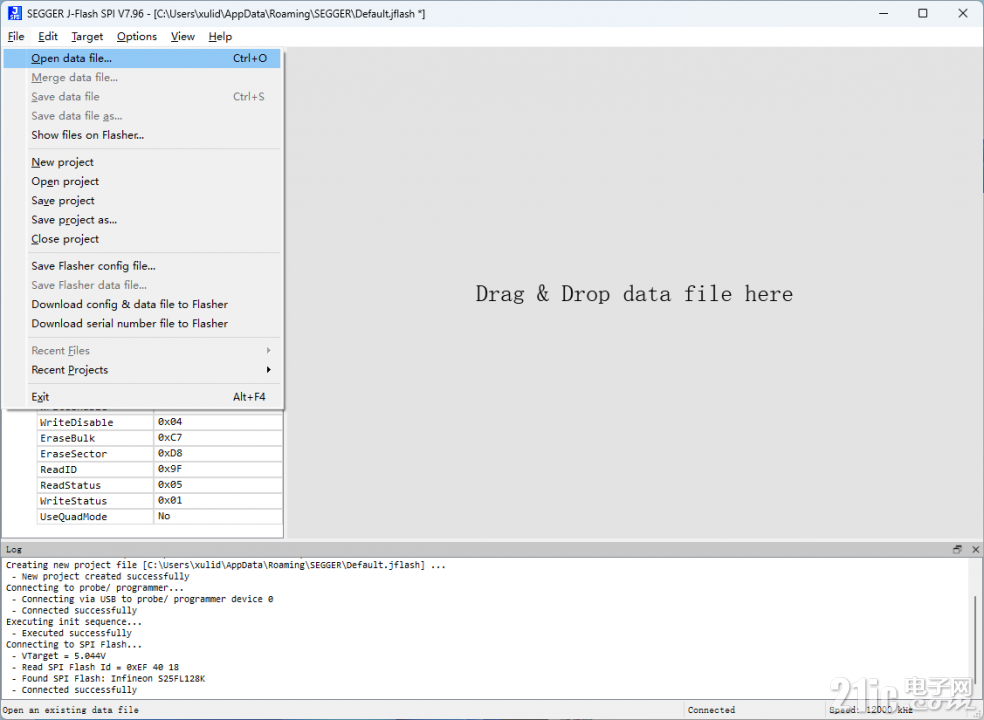This screenshot has height=720, width=984.
Task: Open the Options menu
Action: (x=137, y=36)
